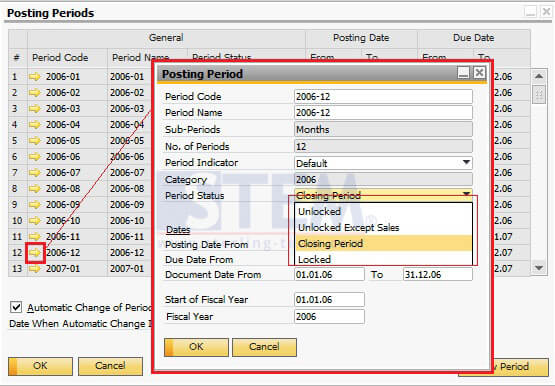Open link arrow for period 2006-03
Image resolution: width=555 pixels, height=386 pixels.
click(x=35, y=109)
